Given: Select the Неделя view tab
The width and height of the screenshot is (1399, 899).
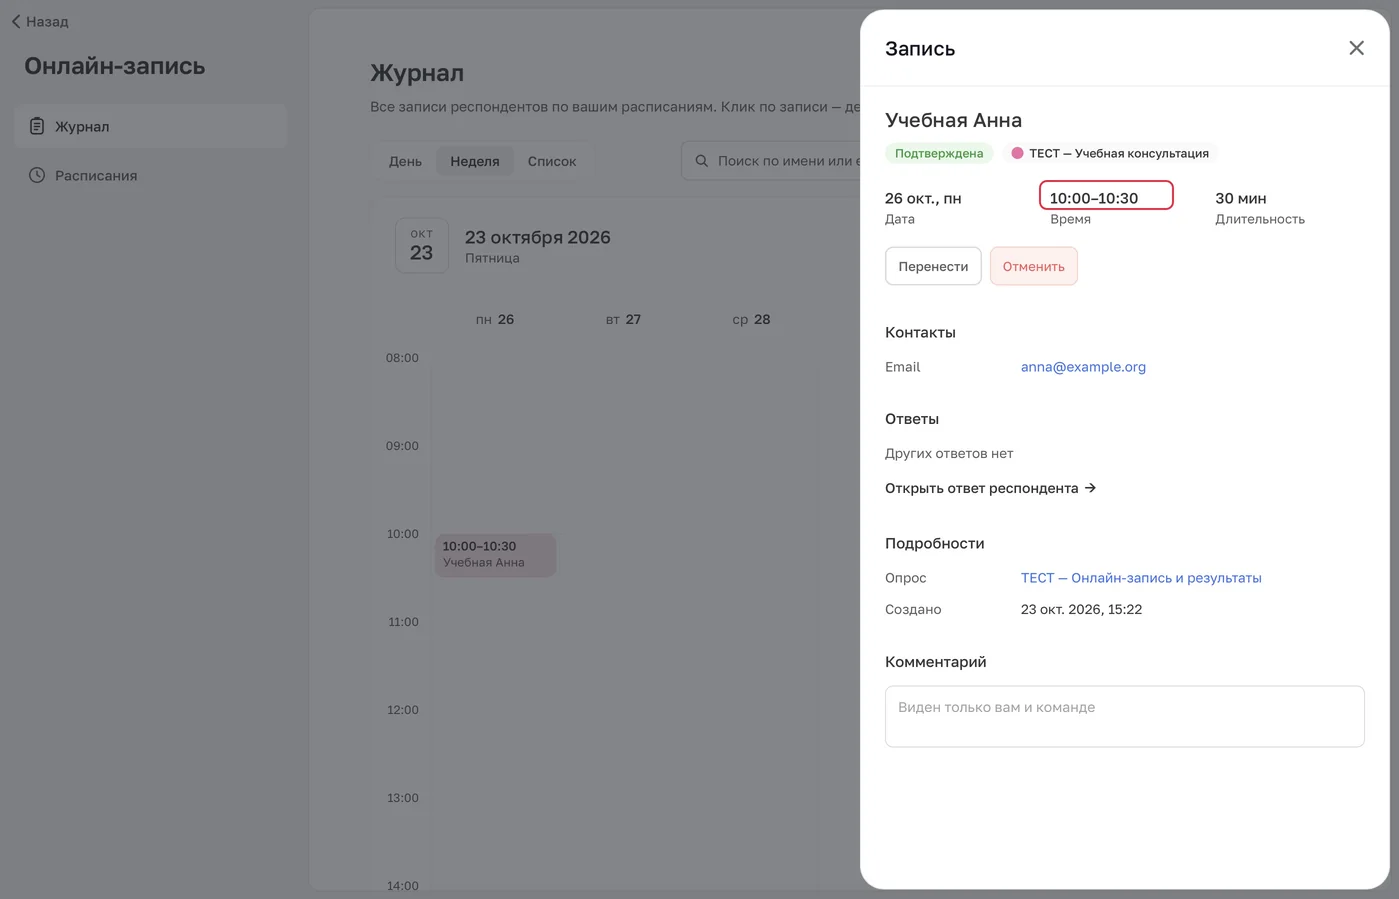Looking at the screenshot, I should pyautogui.click(x=475, y=161).
